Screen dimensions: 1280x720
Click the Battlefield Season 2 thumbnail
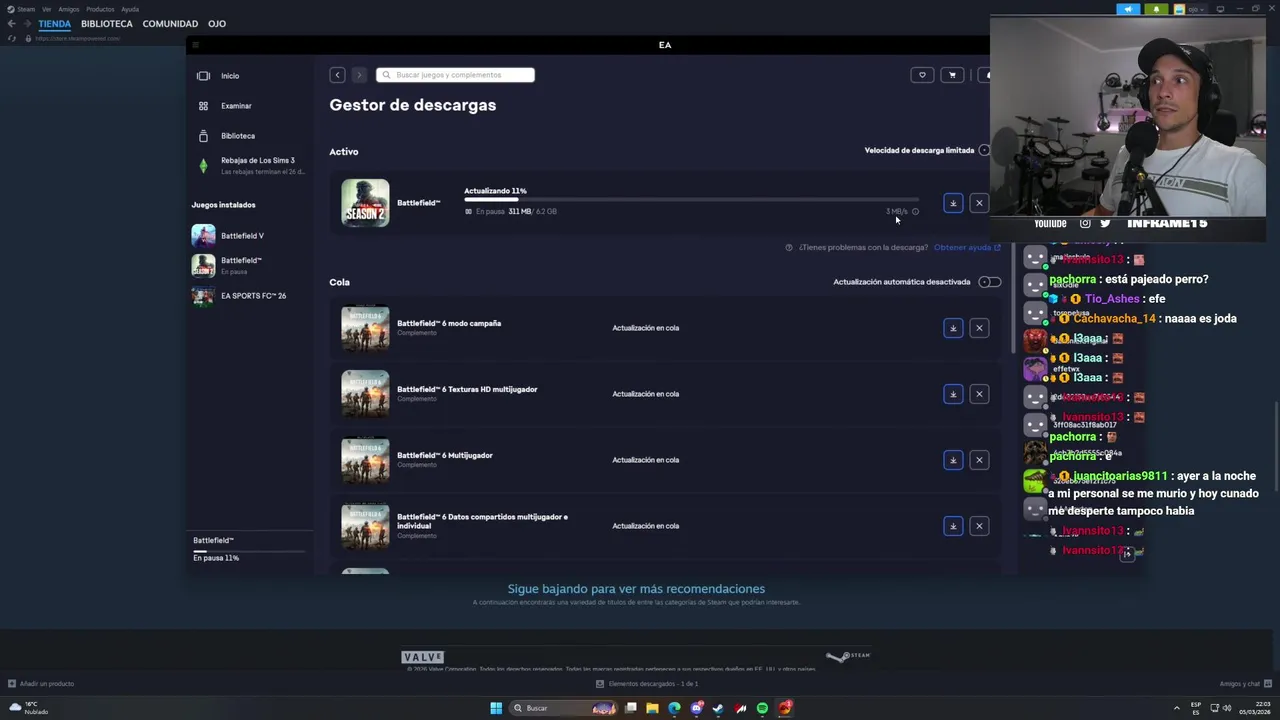tap(365, 203)
